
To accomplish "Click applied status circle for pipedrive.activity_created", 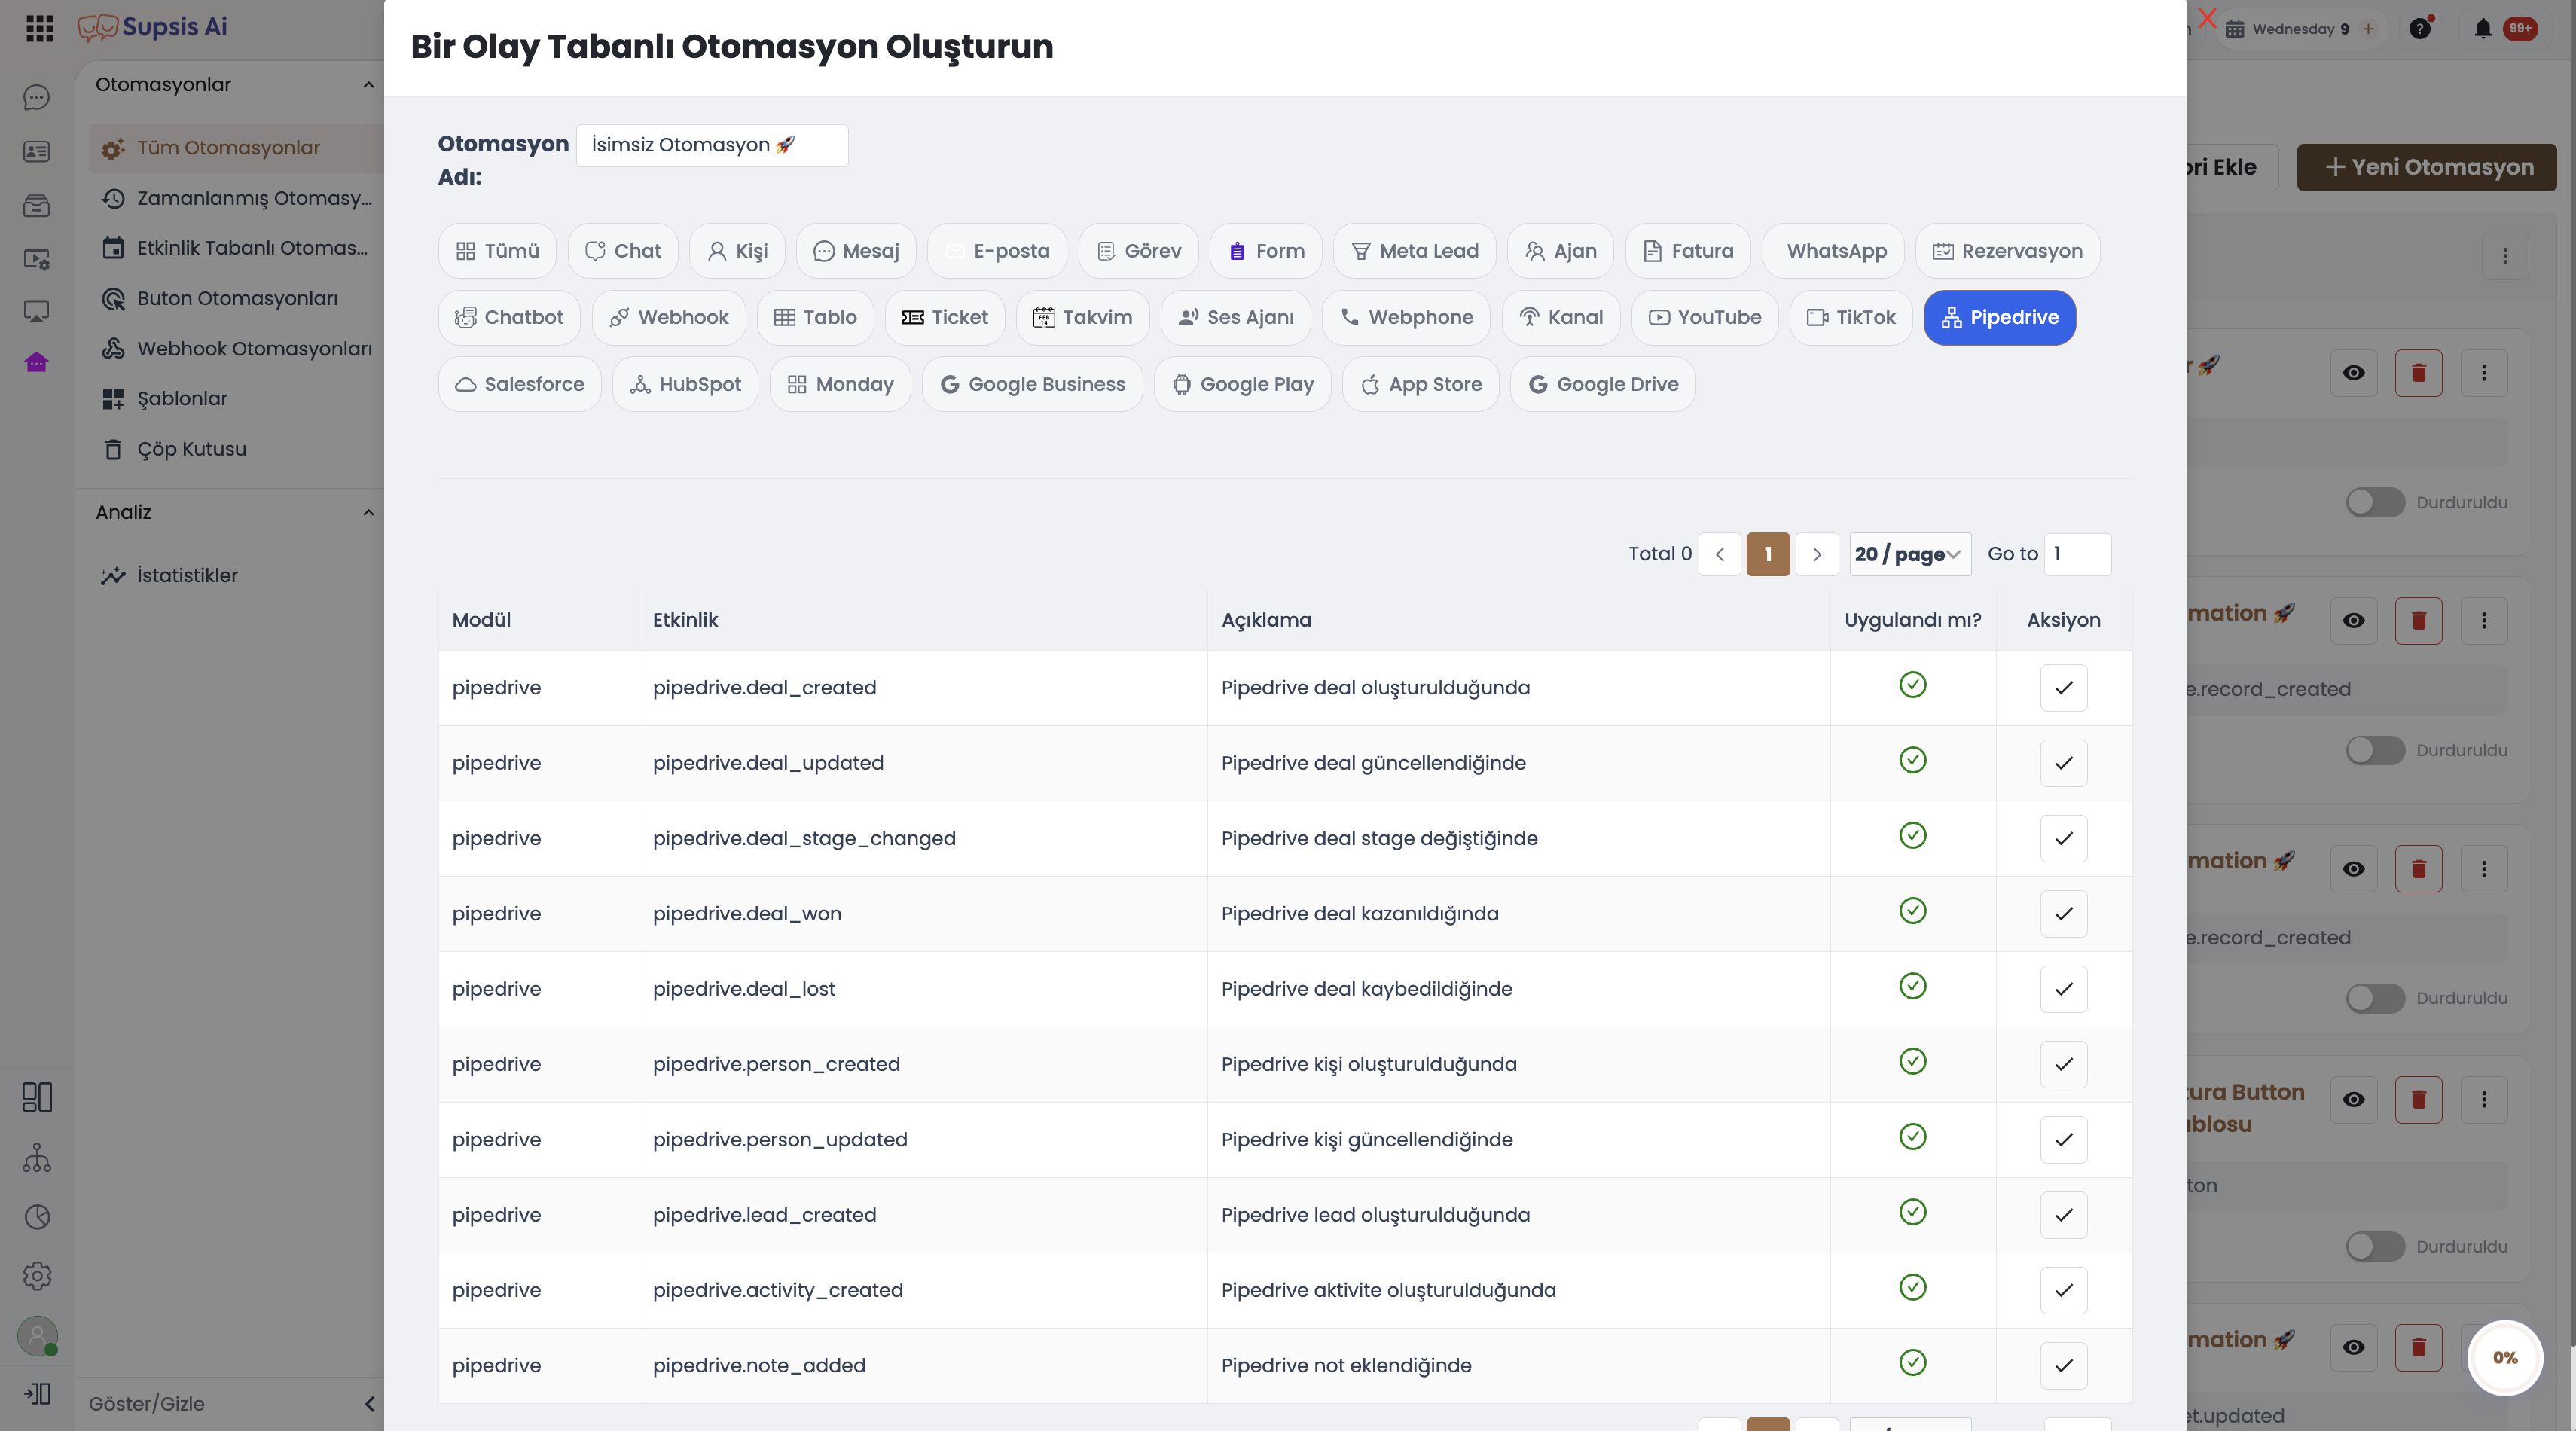I will coord(1913,1287).
